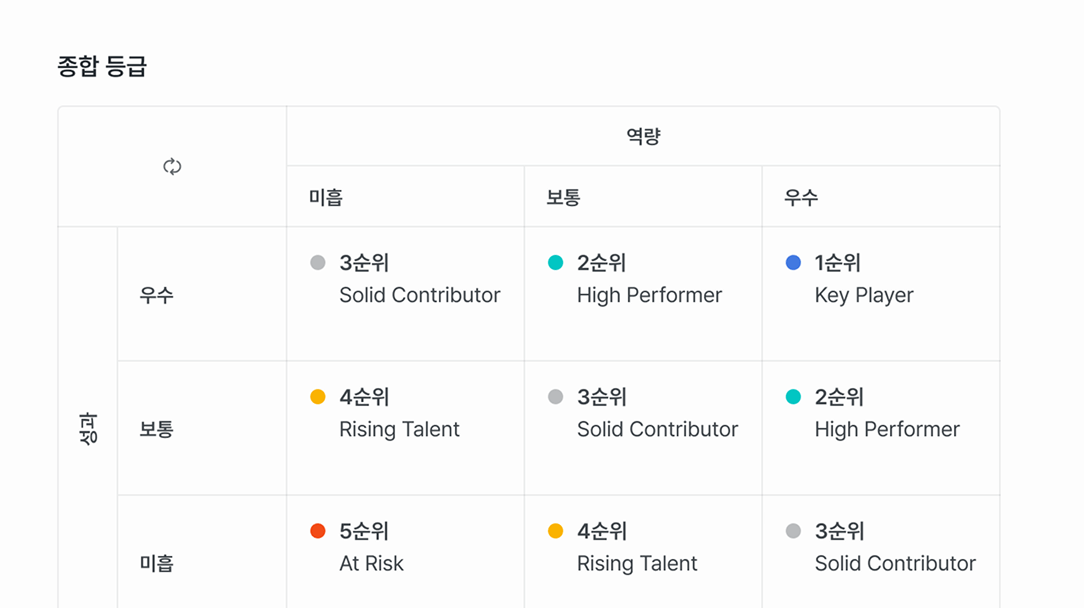
Task: Click the blue dot beside 1순위 Key Player
Action: coord(793,263)
